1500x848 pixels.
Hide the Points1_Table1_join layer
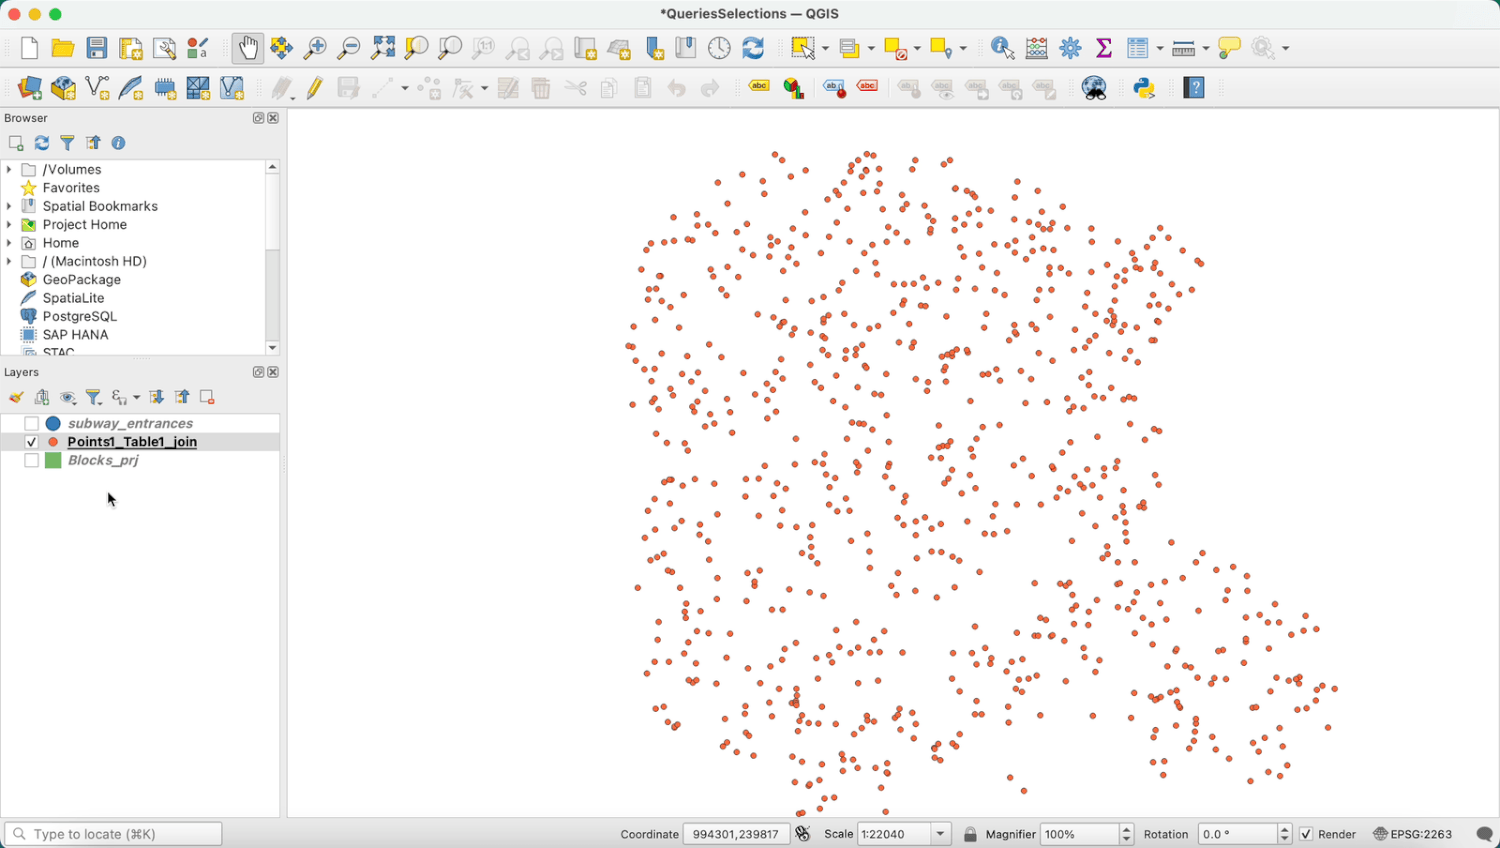pos(31,441)
